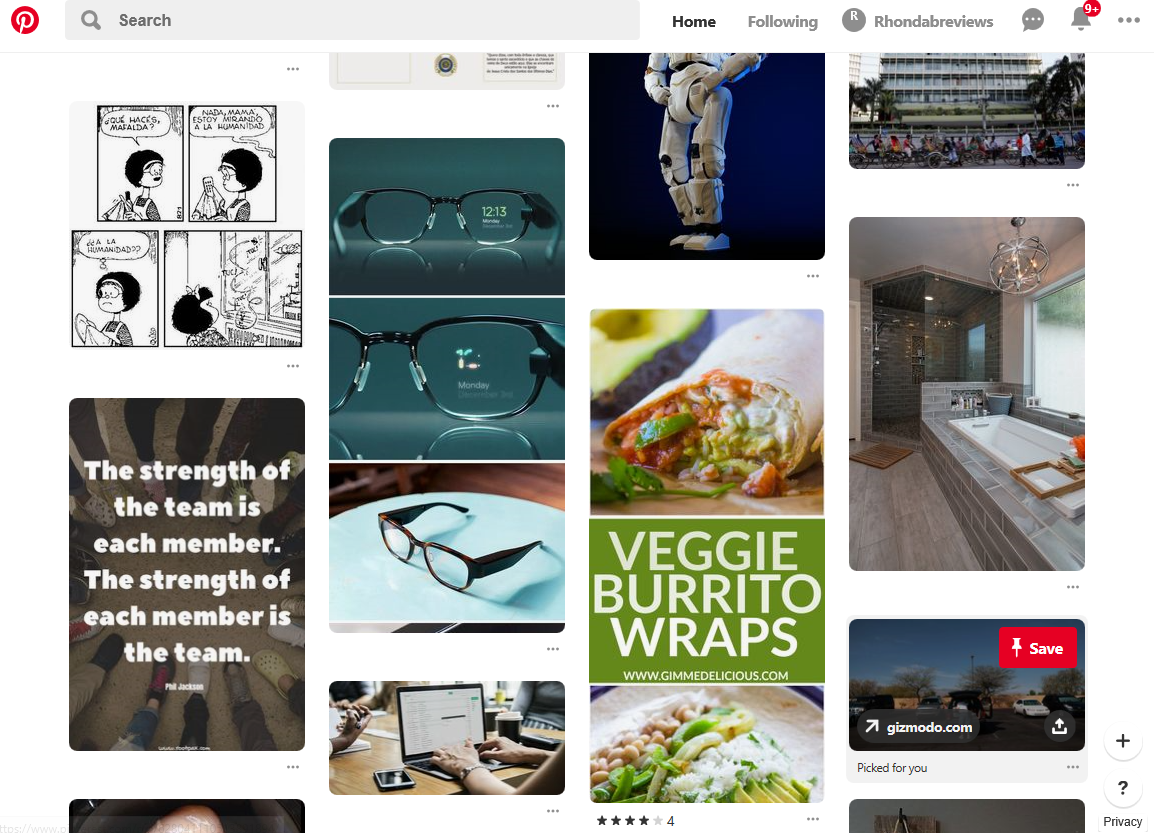
Task: Switch to the Following tab
Action: tap(782, 21)
